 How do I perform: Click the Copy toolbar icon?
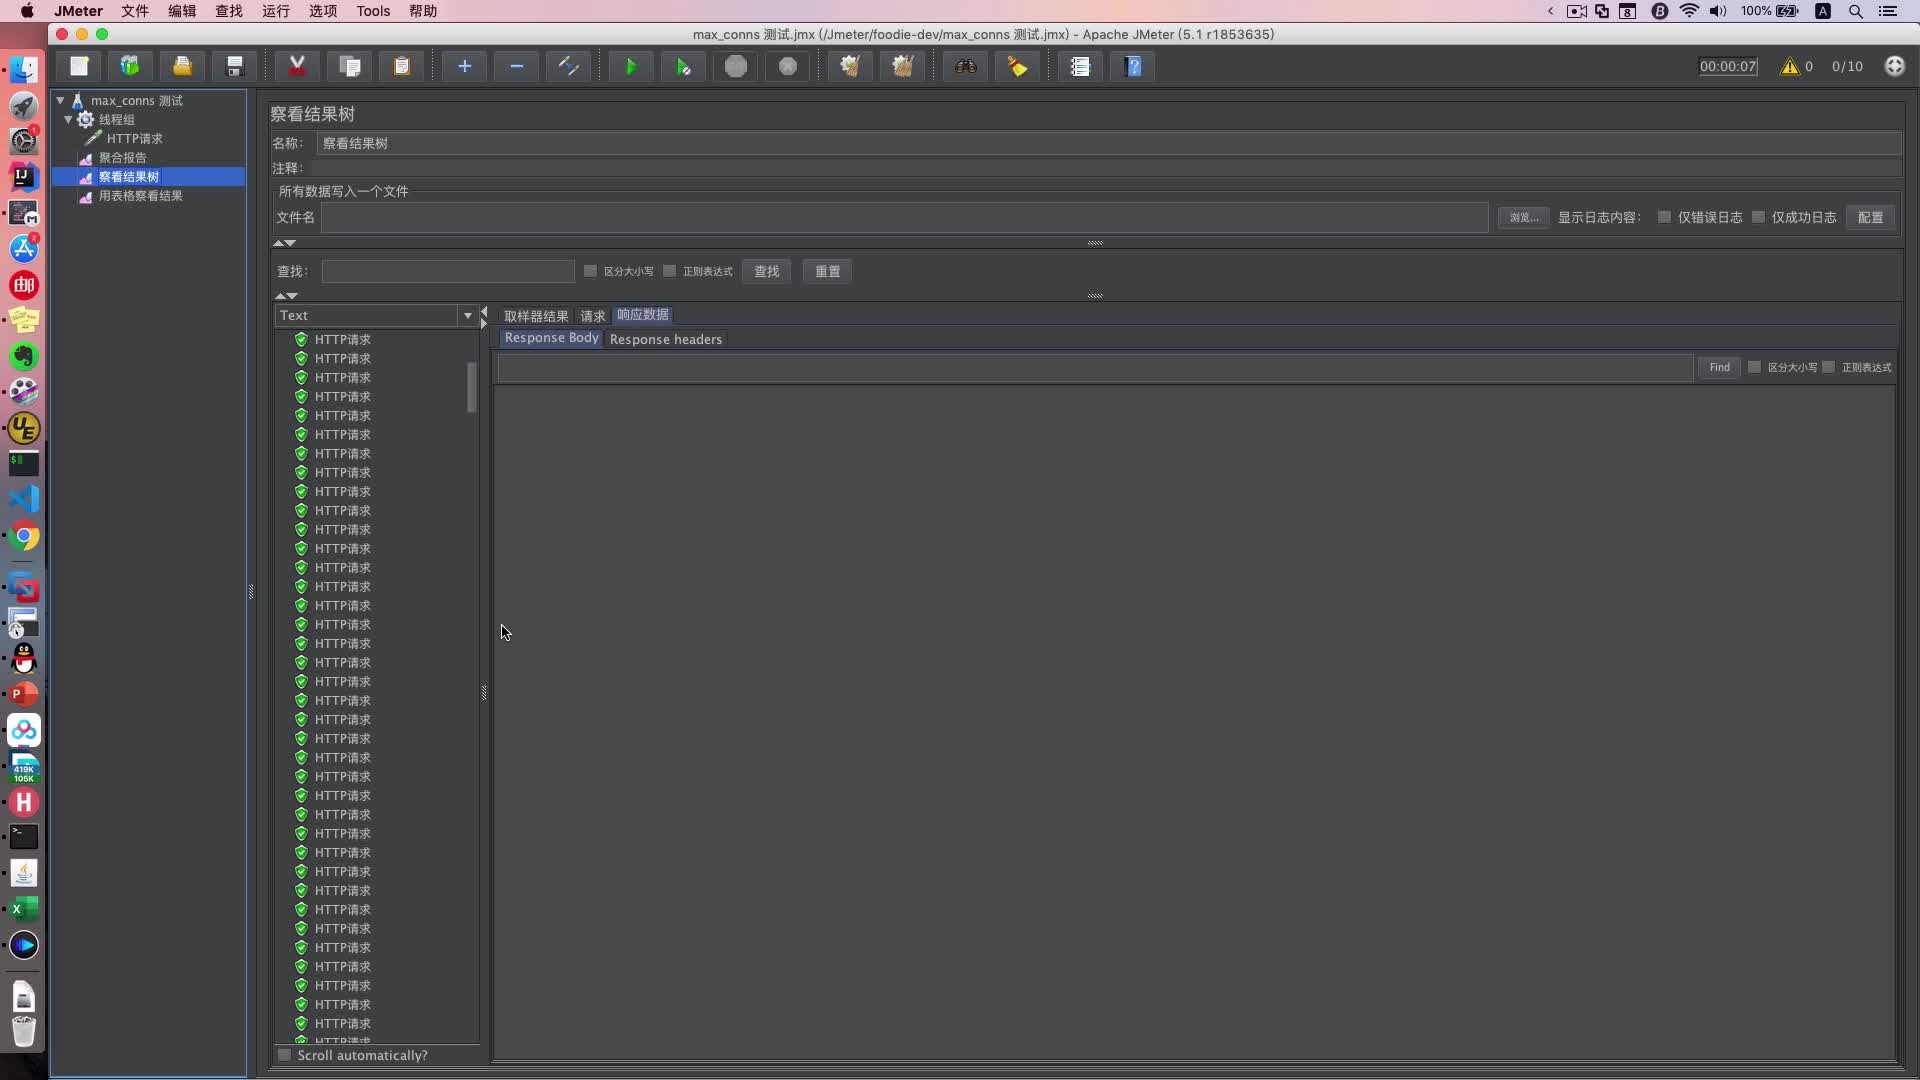pos(350,66)
